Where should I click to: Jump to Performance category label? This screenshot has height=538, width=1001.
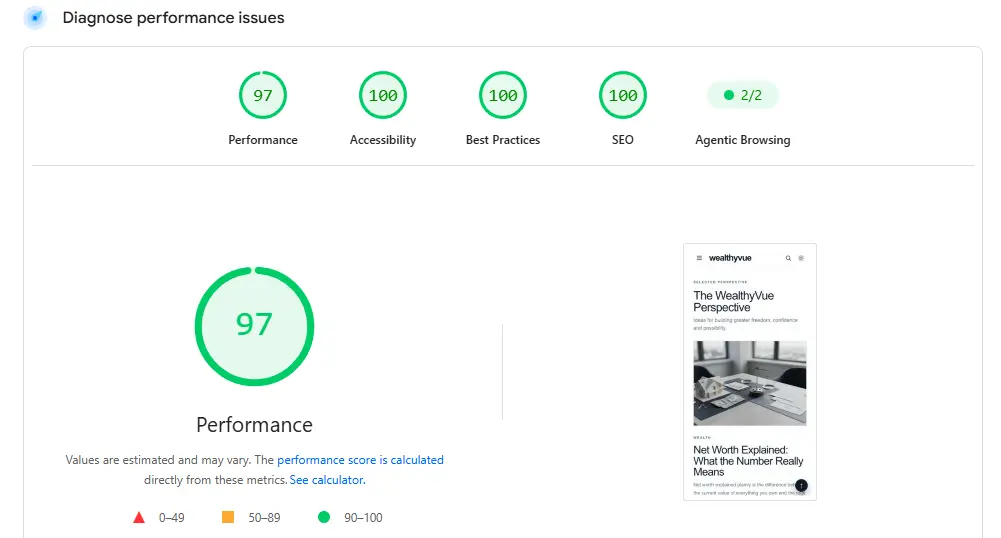262,140
